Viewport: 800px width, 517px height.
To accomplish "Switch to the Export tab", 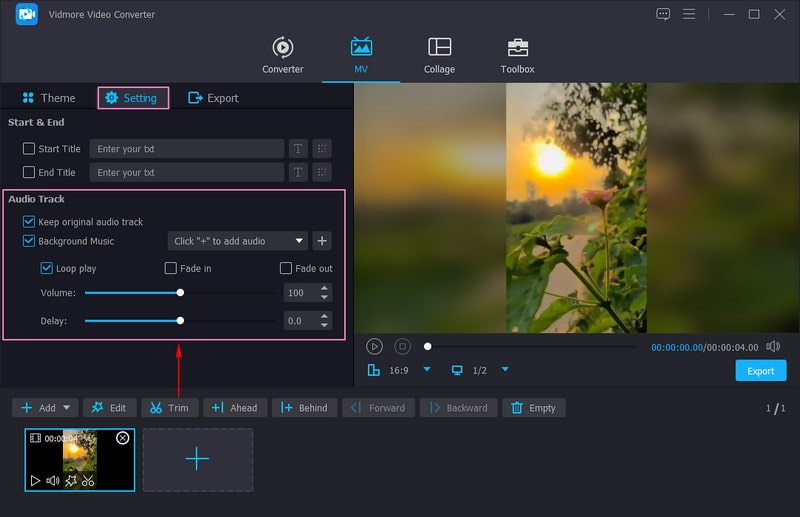I will tap(213, 98).
